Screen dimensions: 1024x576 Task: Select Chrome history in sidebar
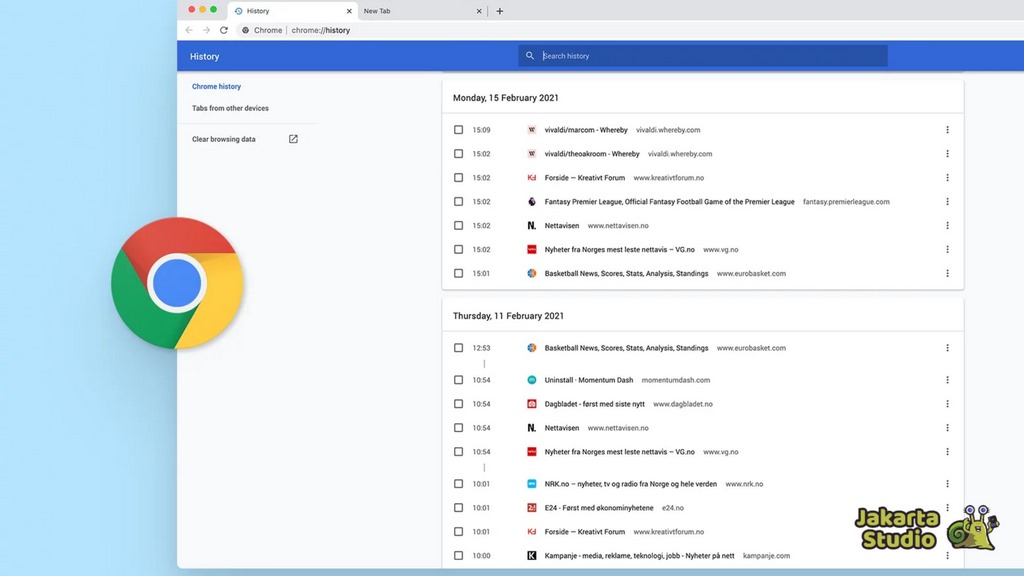[x=216, y=86]
